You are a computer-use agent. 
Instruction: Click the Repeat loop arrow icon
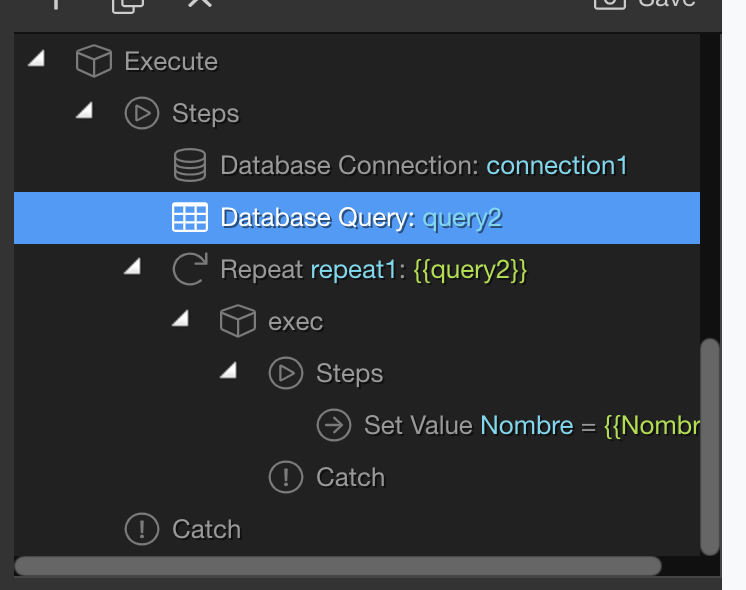pos(190,269)
